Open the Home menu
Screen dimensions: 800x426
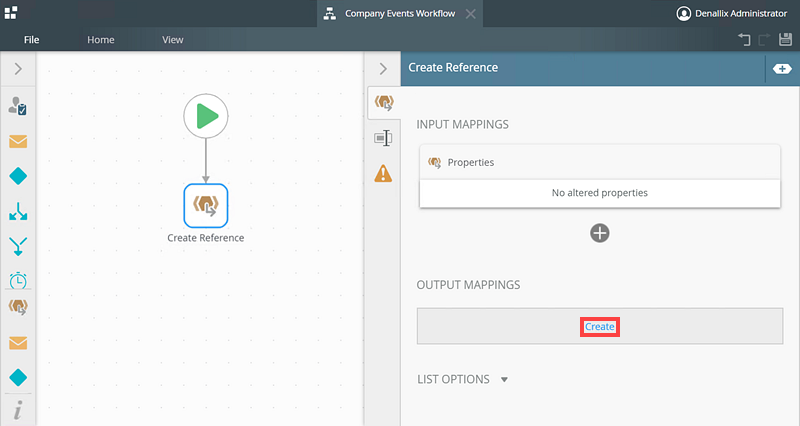point(101,40)
